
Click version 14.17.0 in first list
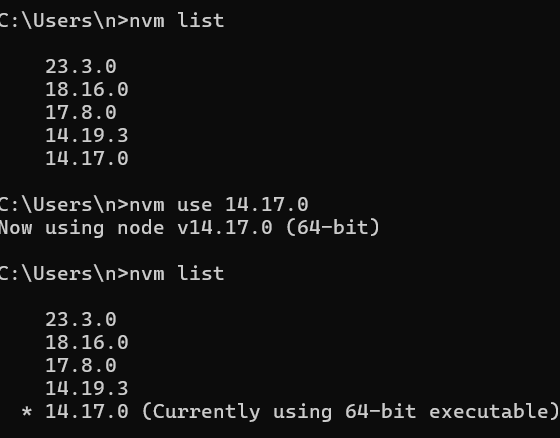point(87,158)
